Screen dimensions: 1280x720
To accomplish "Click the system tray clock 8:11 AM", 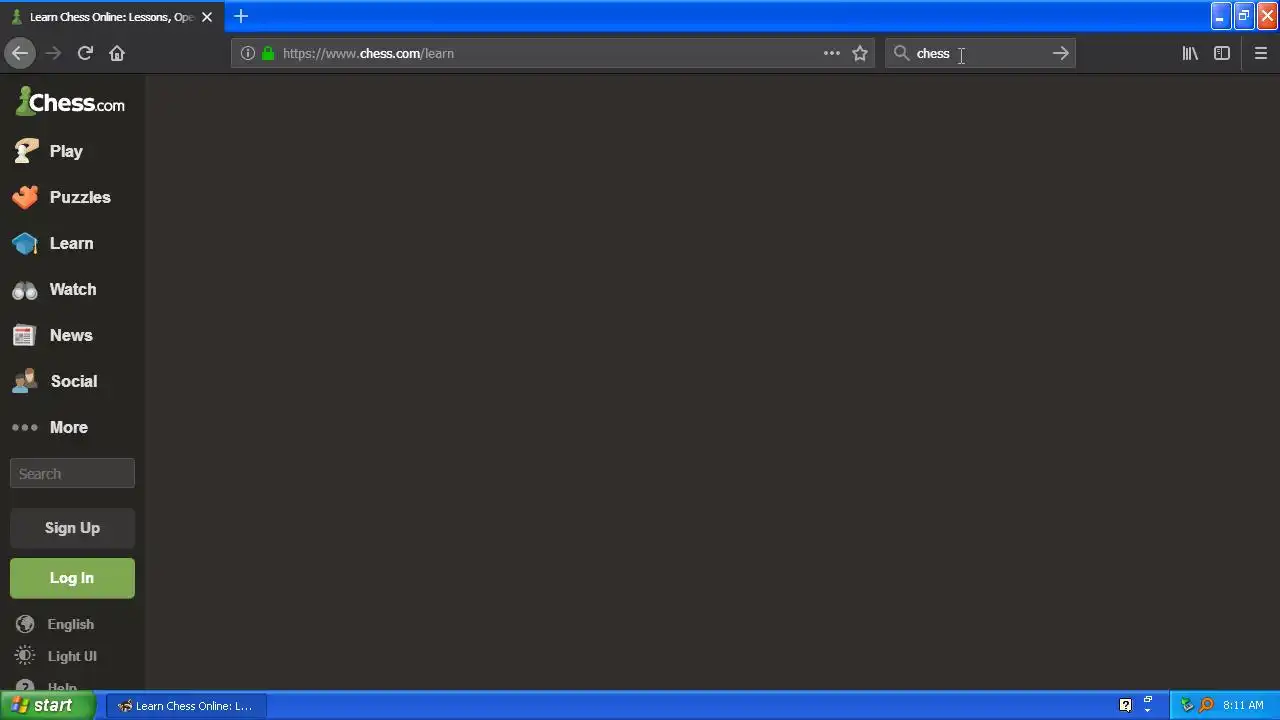I will [x=1243, y=705].
